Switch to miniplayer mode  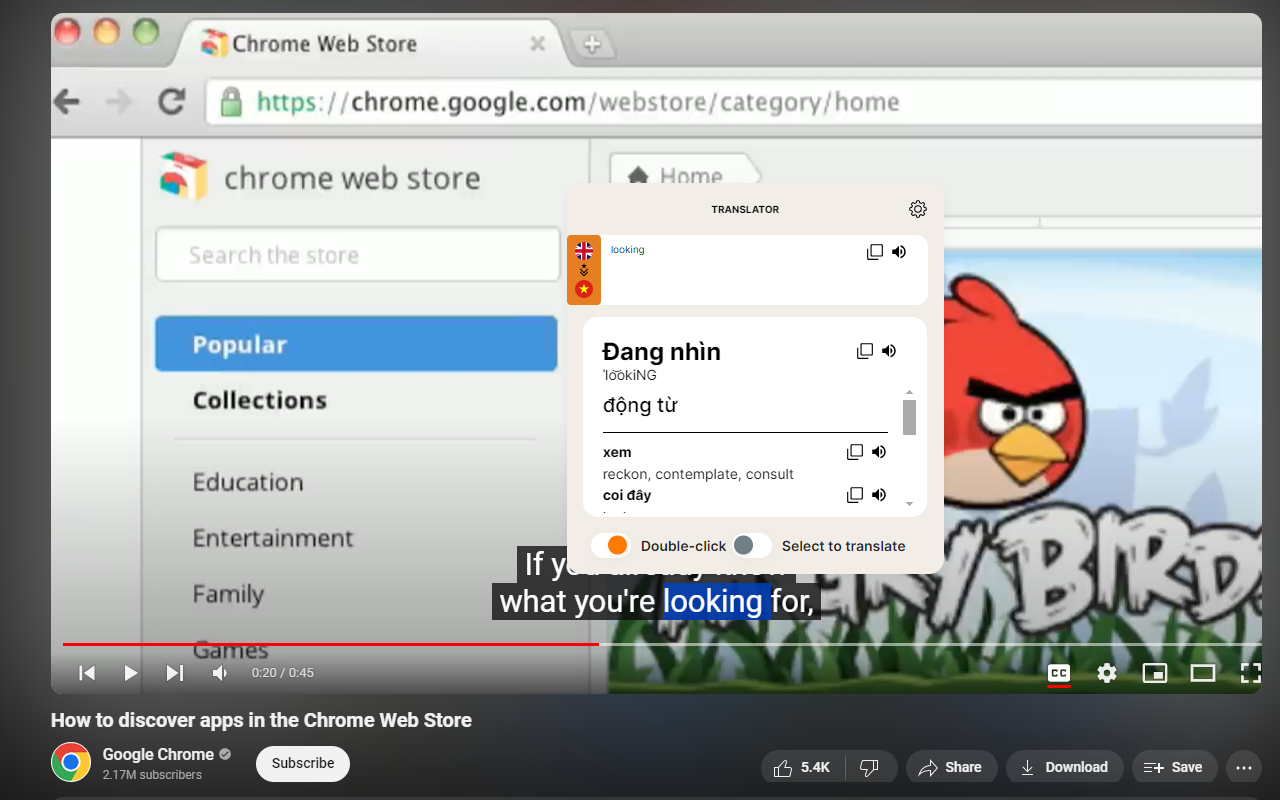click(1155, 673)
